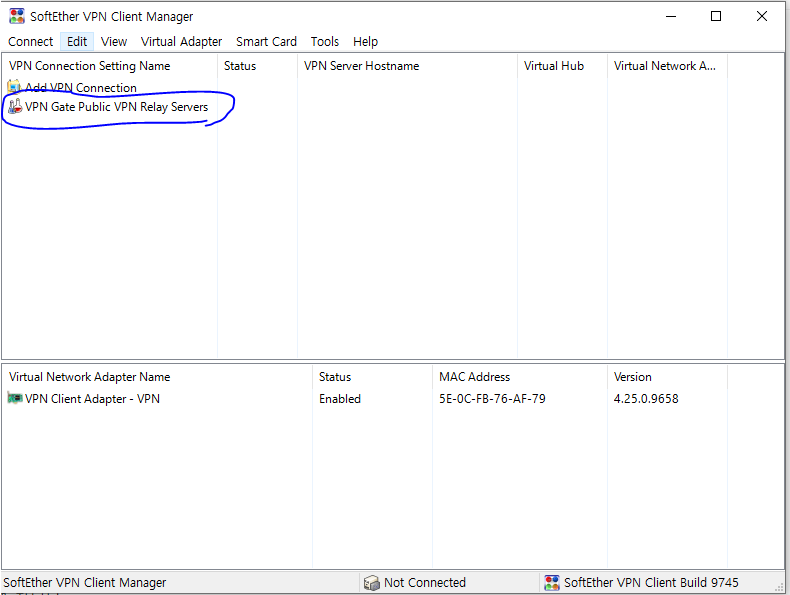Viewport: 790px width, 595px height.
Task: Open the Tools menu
Action: tap(324, 41)
